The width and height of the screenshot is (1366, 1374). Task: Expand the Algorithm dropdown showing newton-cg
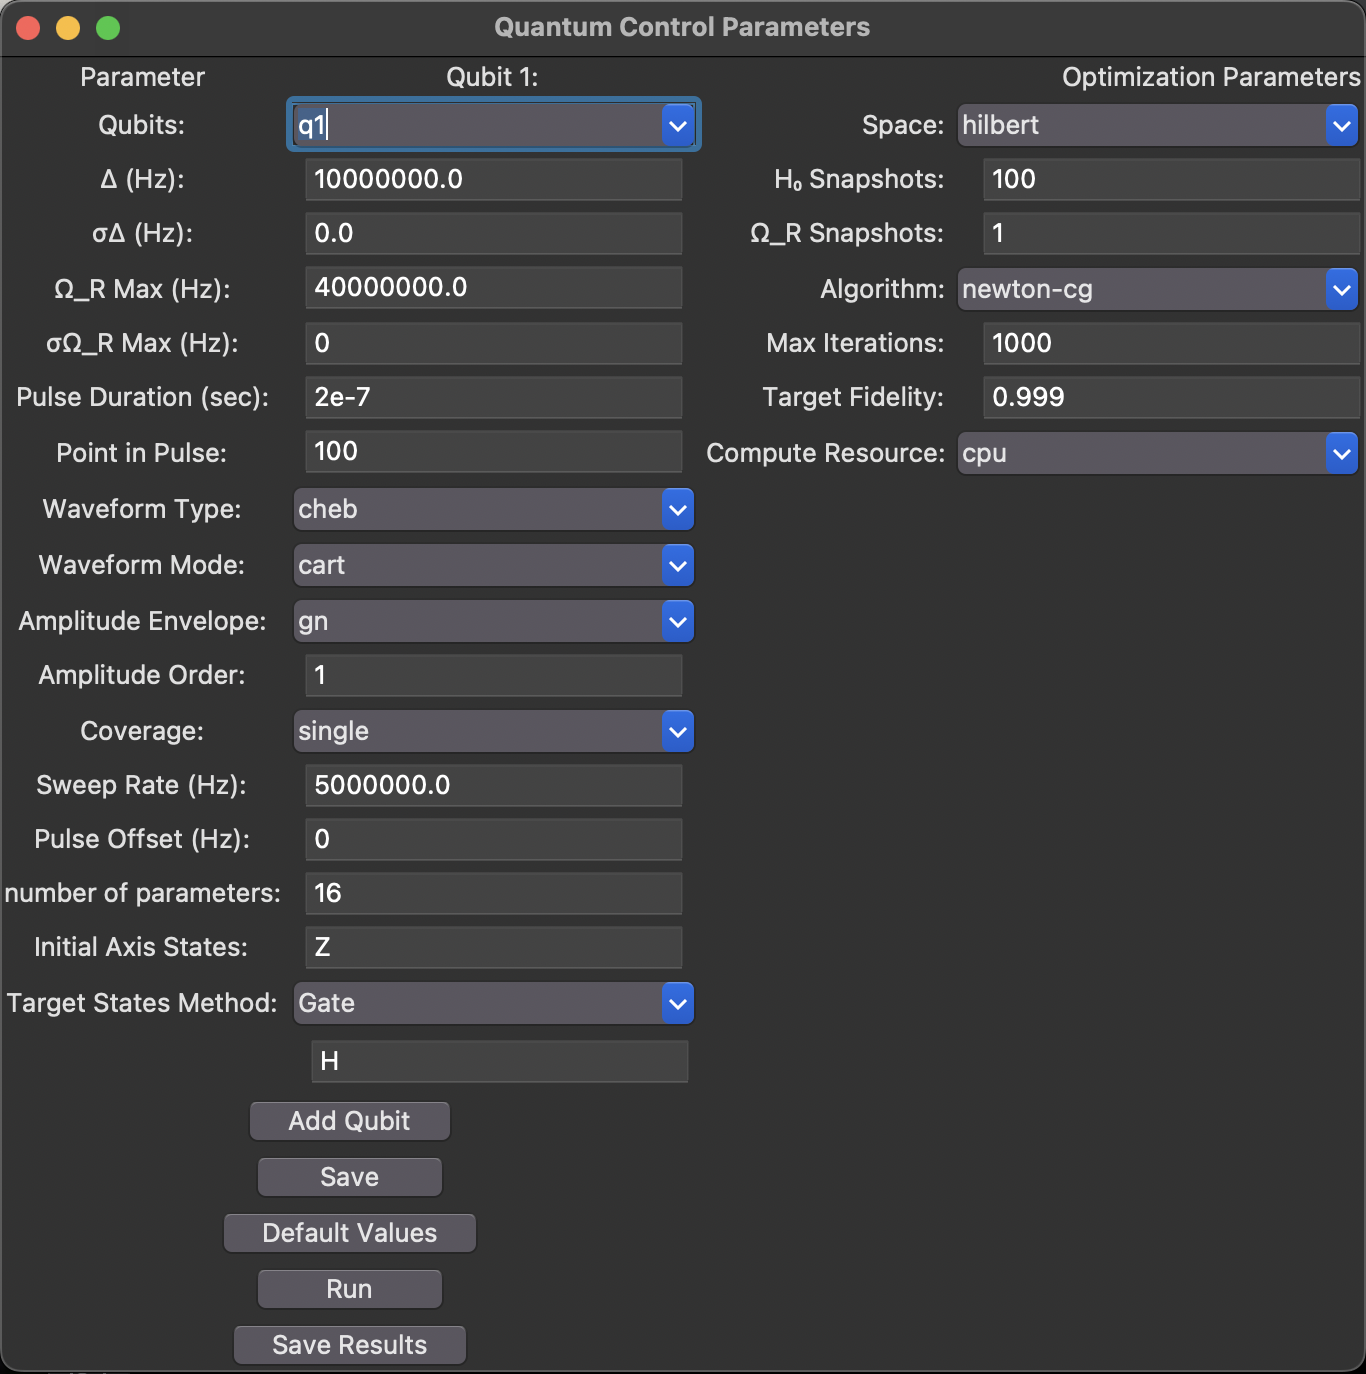(1158, 289)
